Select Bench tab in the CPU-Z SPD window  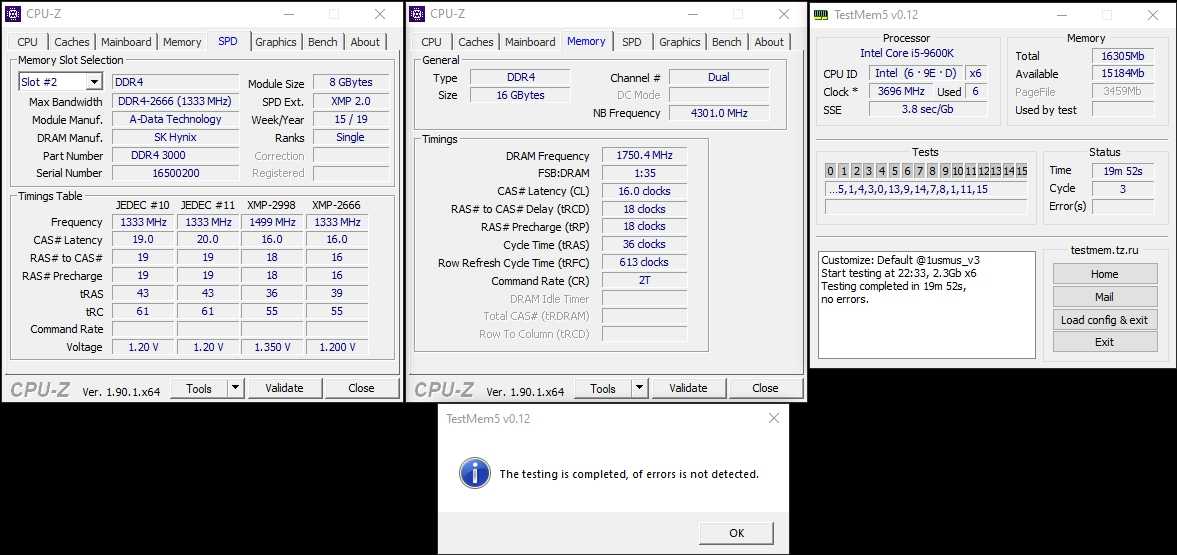(322, 42)
